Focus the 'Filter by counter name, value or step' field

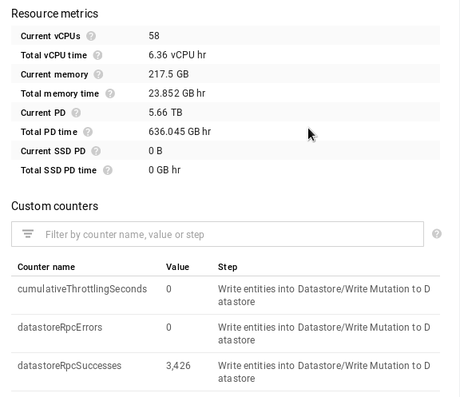point(217,234)
